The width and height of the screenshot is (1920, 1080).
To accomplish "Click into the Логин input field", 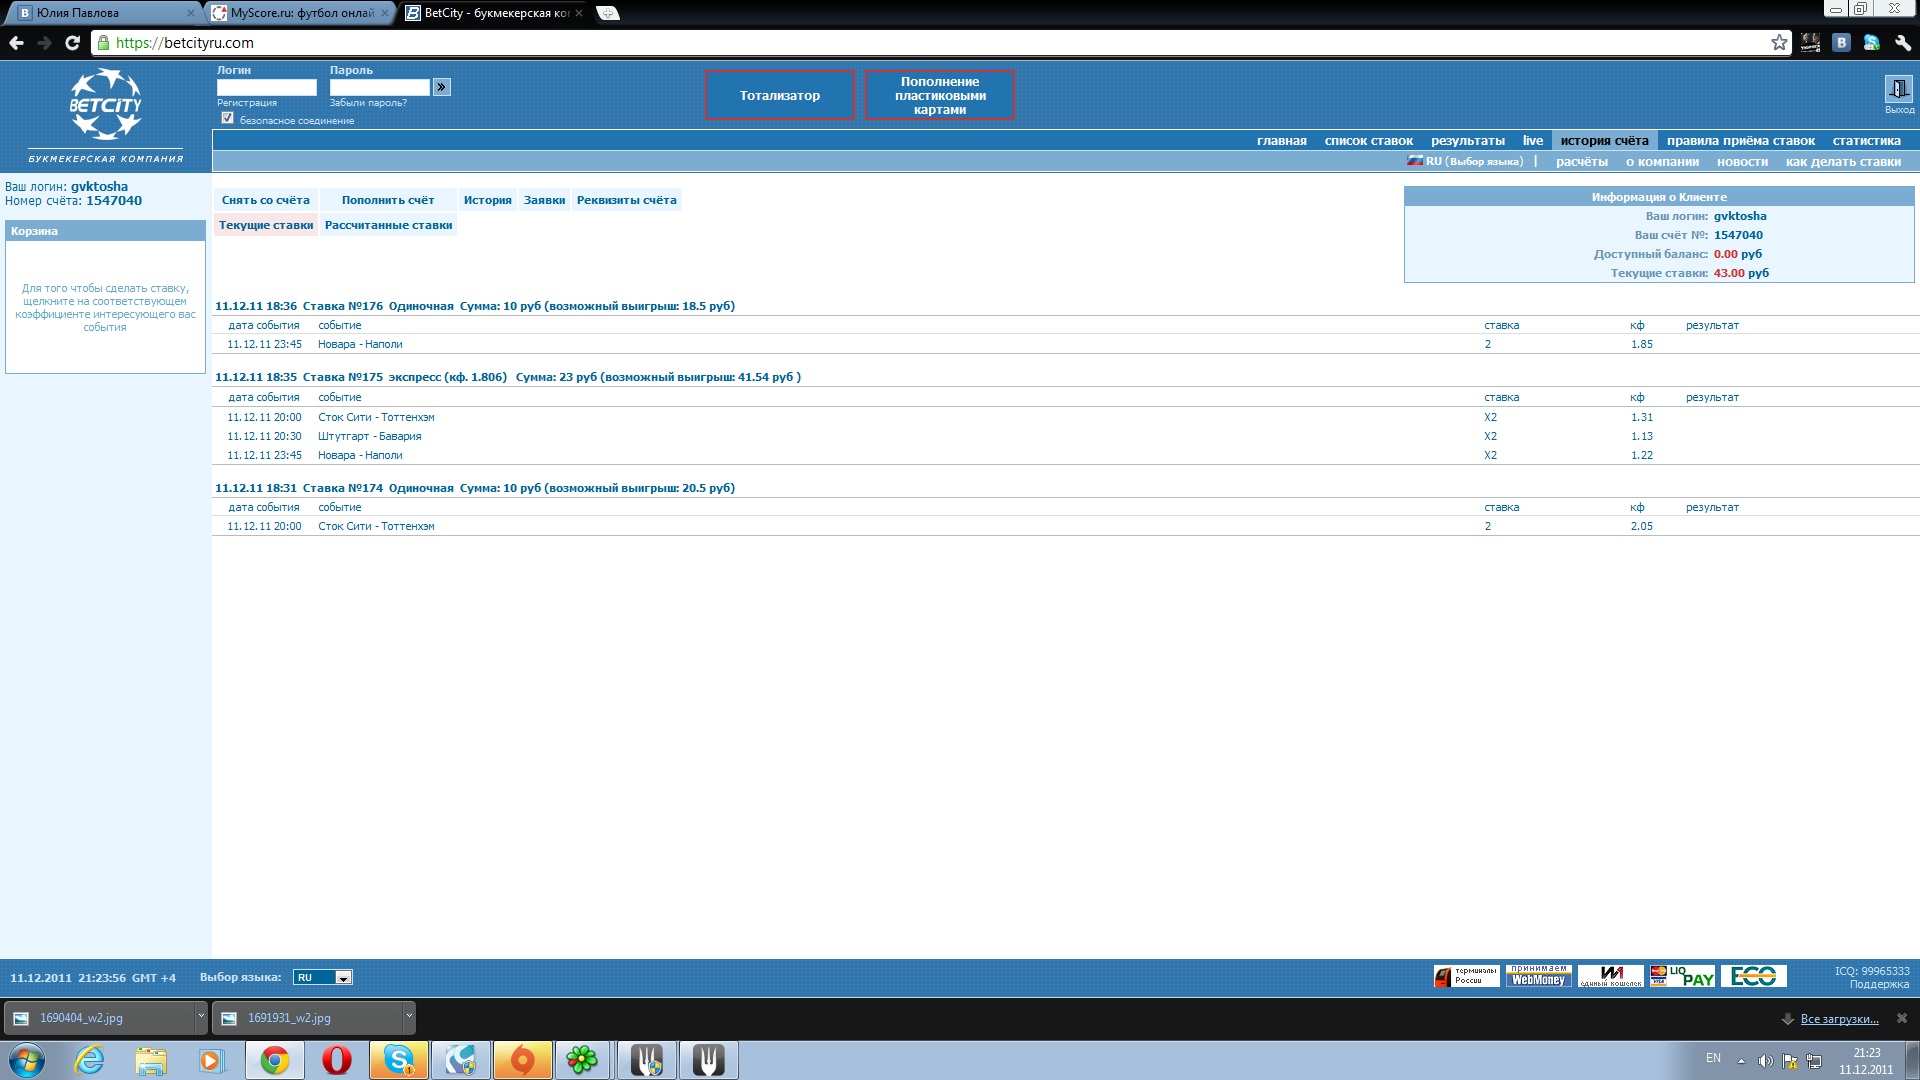I will click(x=266, y=88).
